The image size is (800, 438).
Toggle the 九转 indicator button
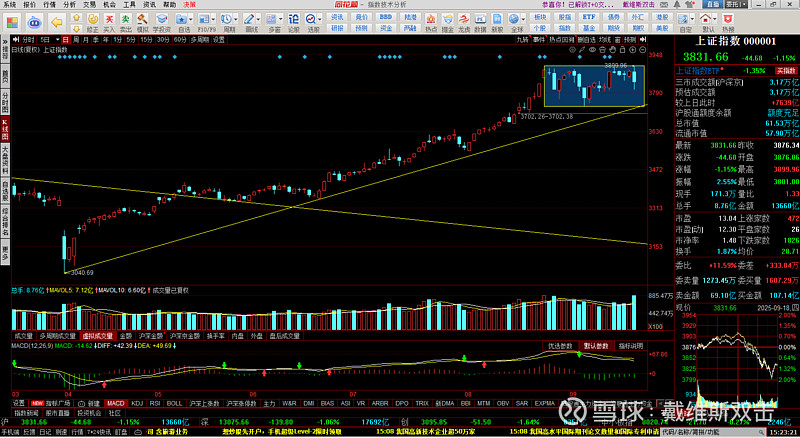522,40
